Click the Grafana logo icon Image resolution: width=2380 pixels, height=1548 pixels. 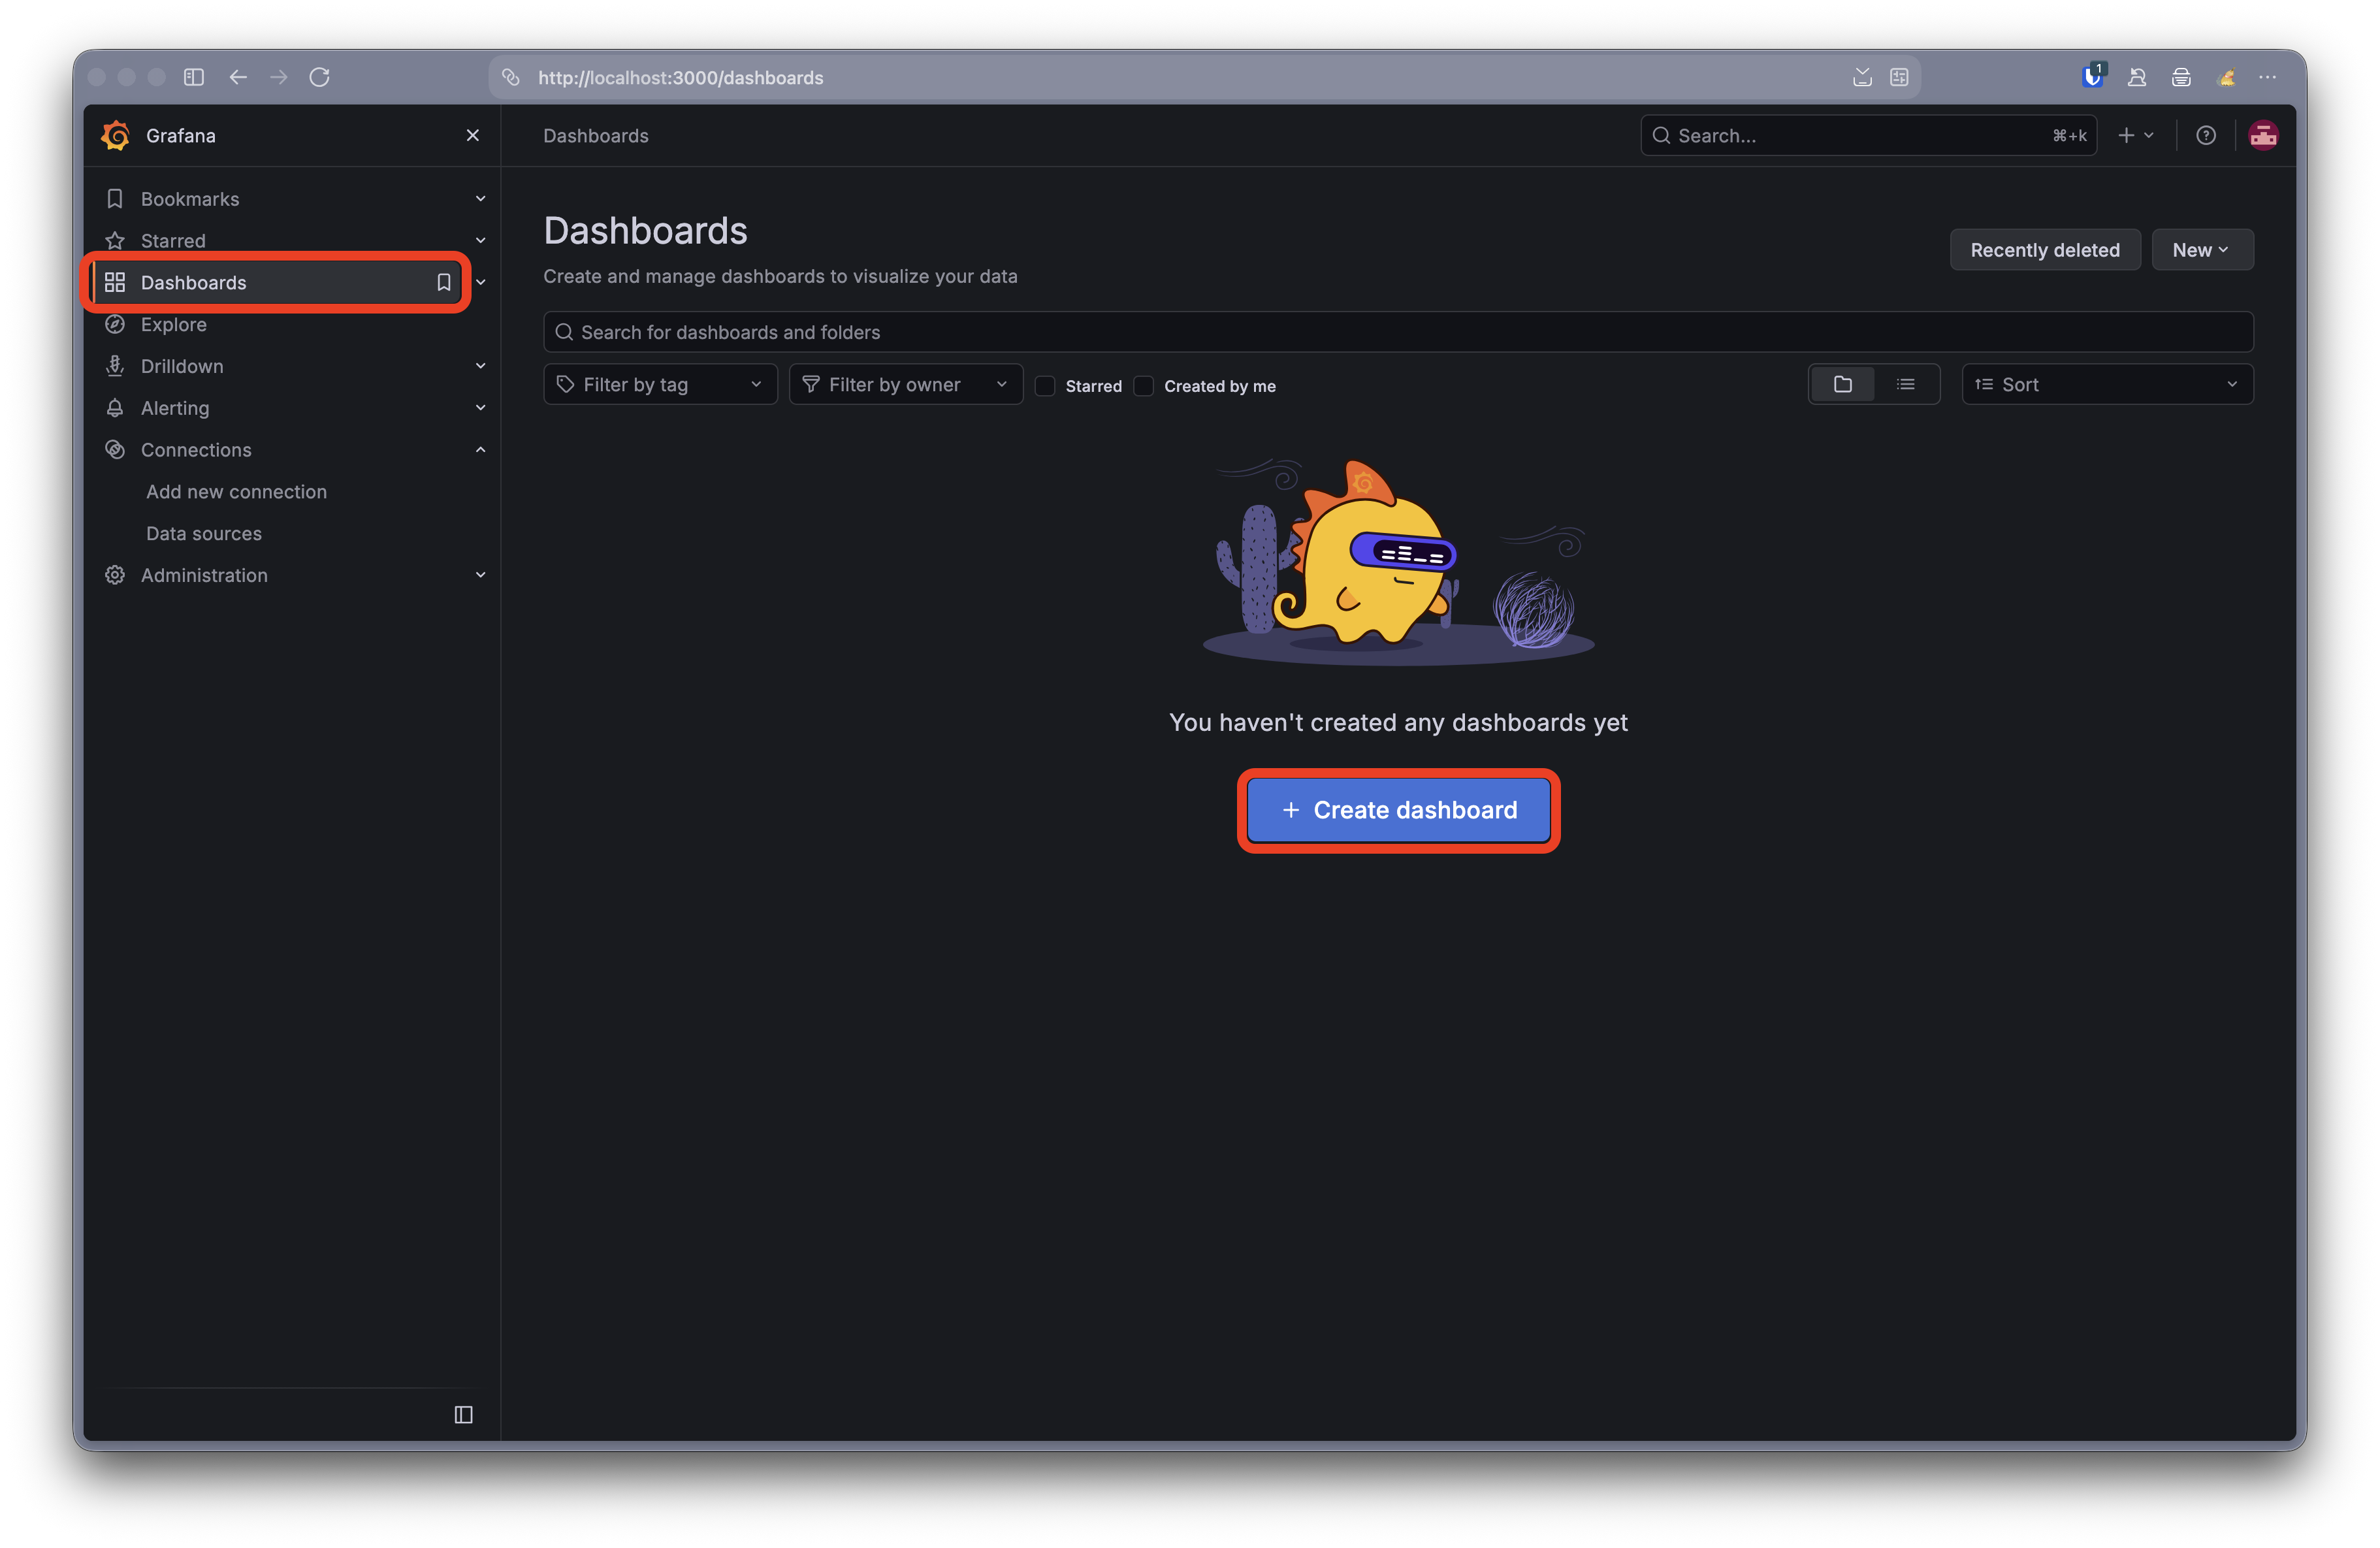[x=116, y=135]
